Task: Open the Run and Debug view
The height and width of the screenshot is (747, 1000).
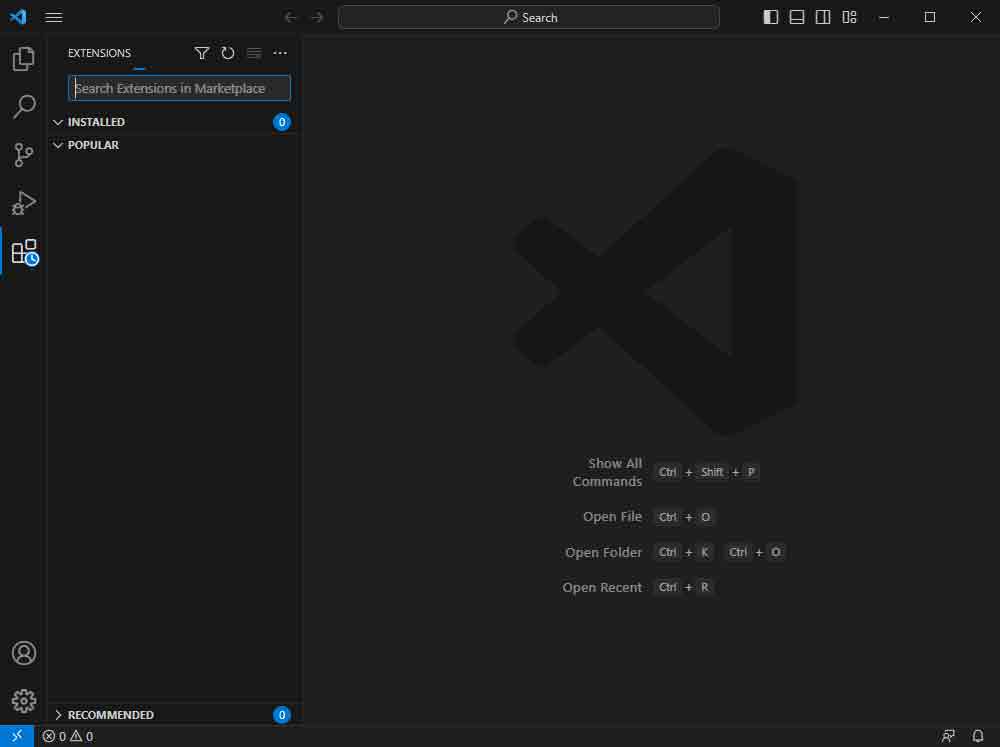Action: click(x=24, y=203)
